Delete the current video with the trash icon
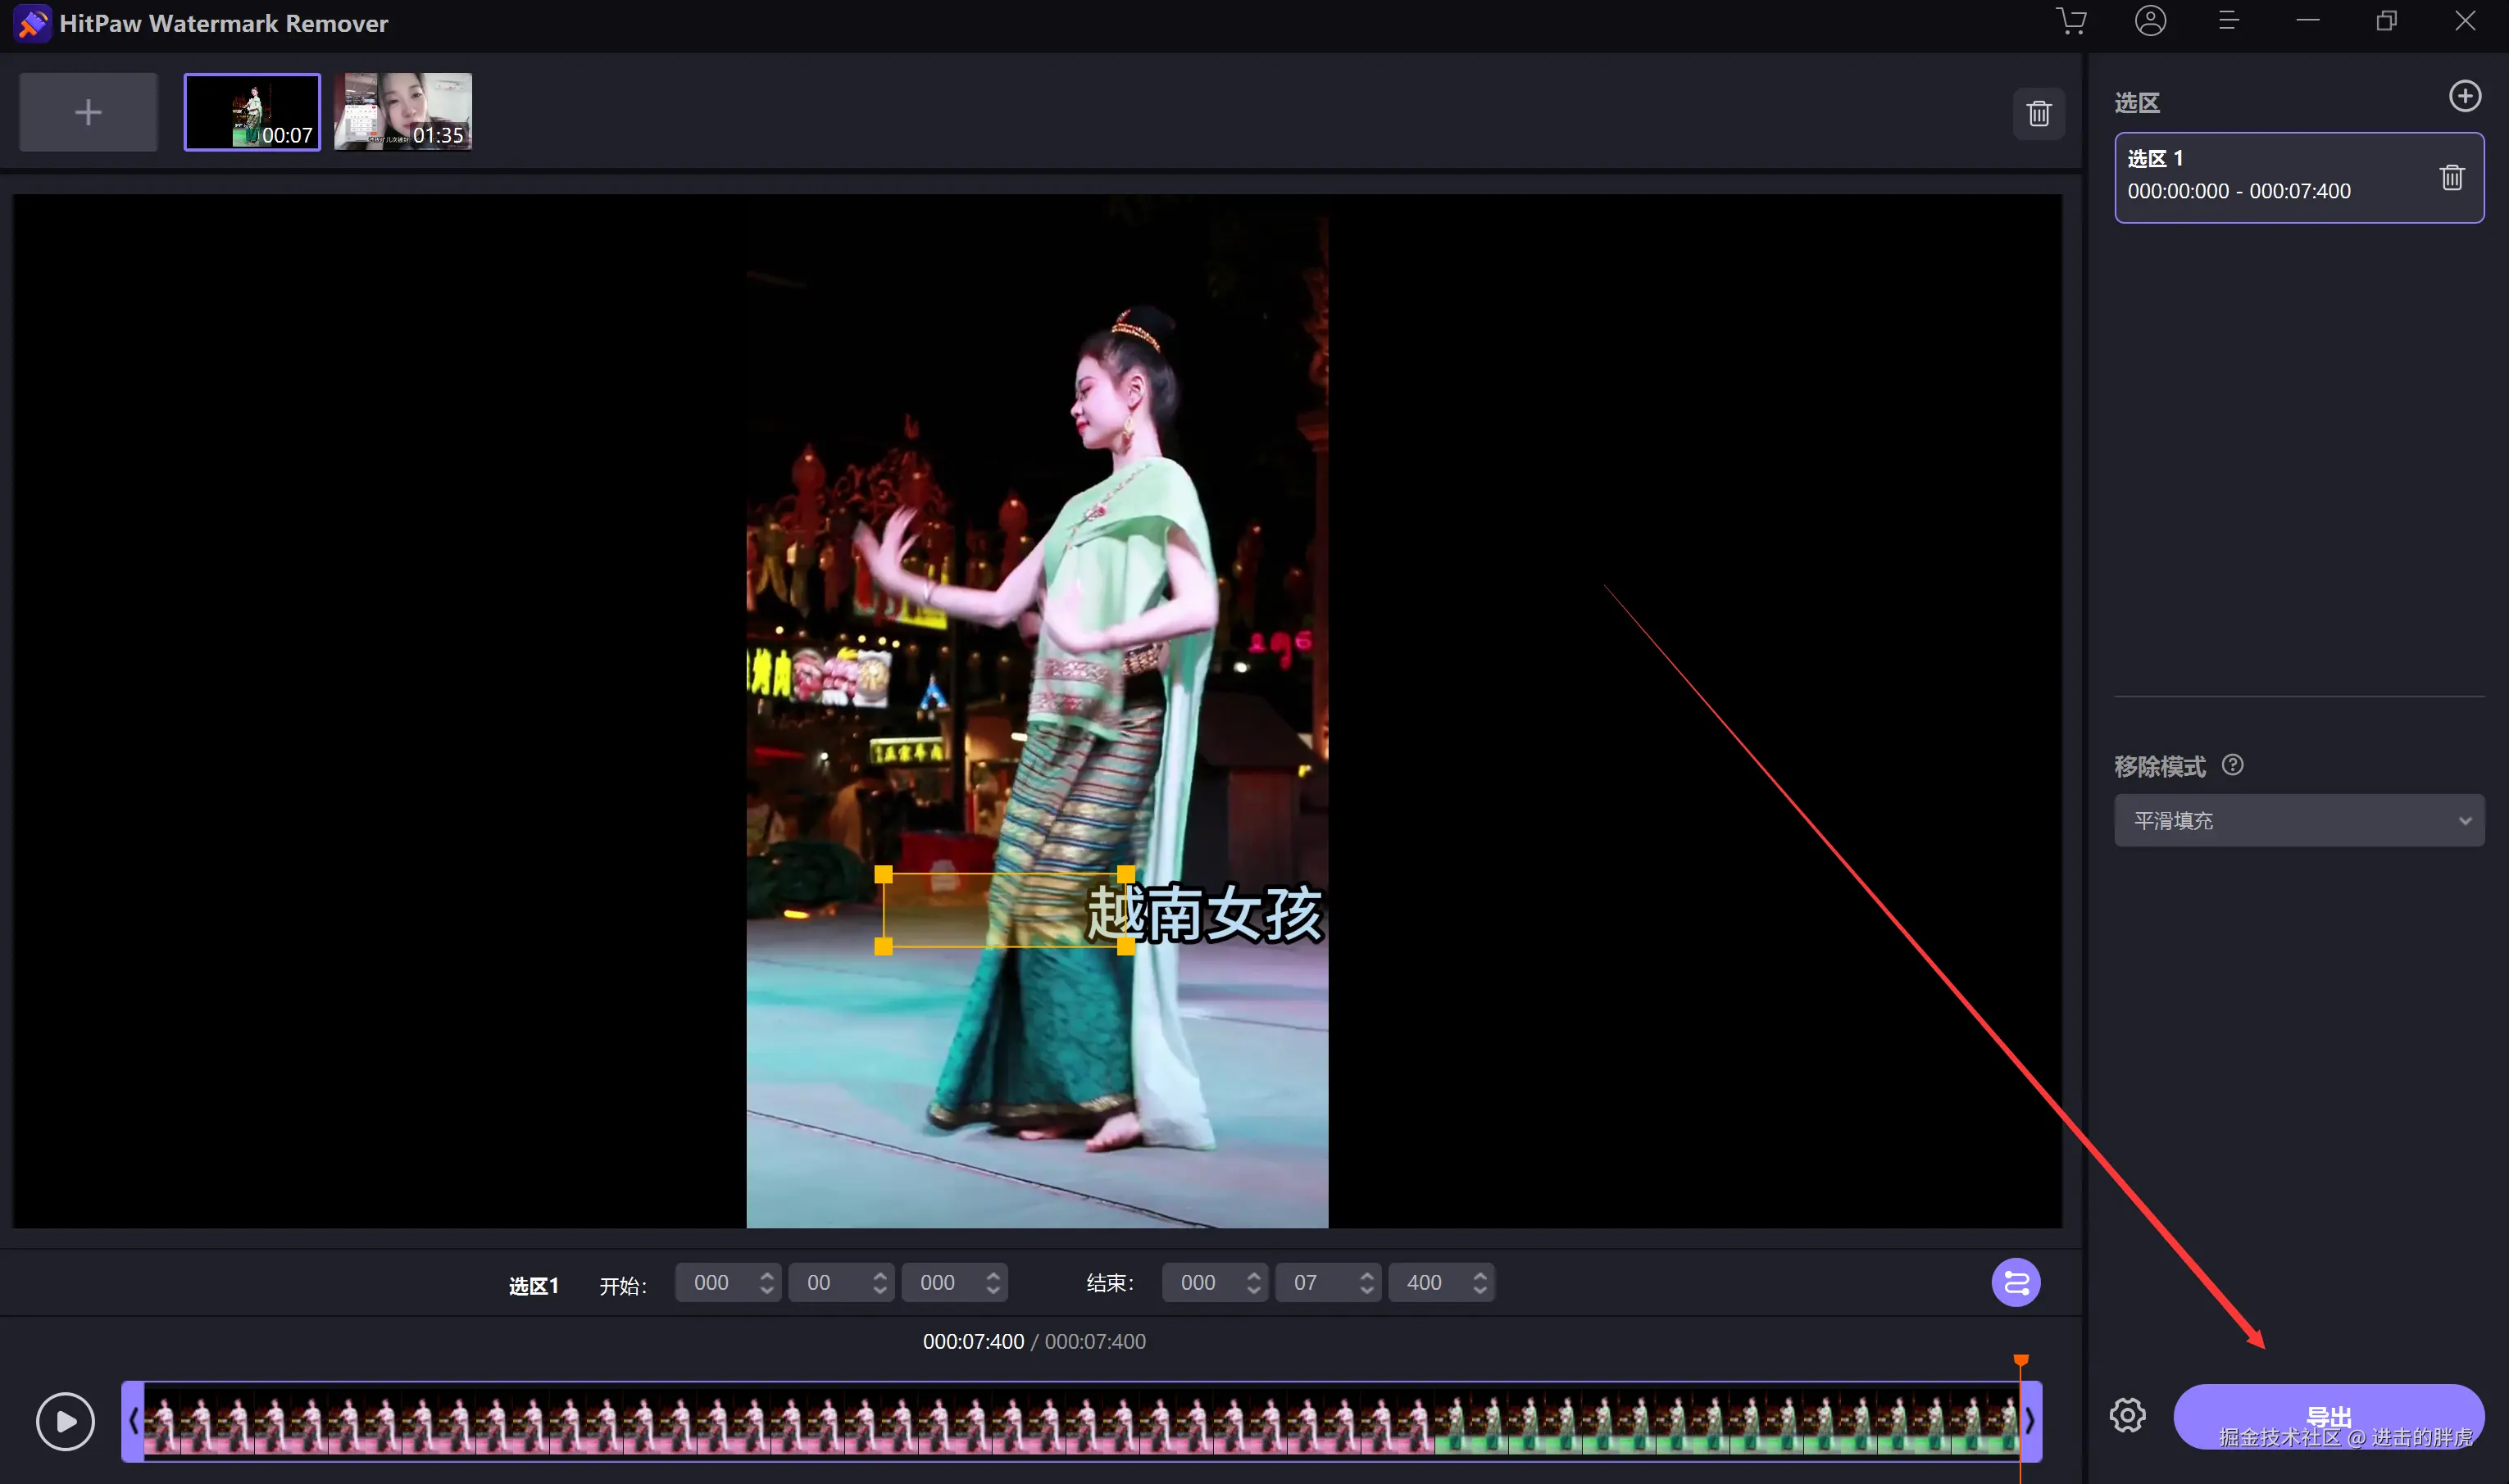This screenshot has width=2509, height=1484. tap(2039, 113)
